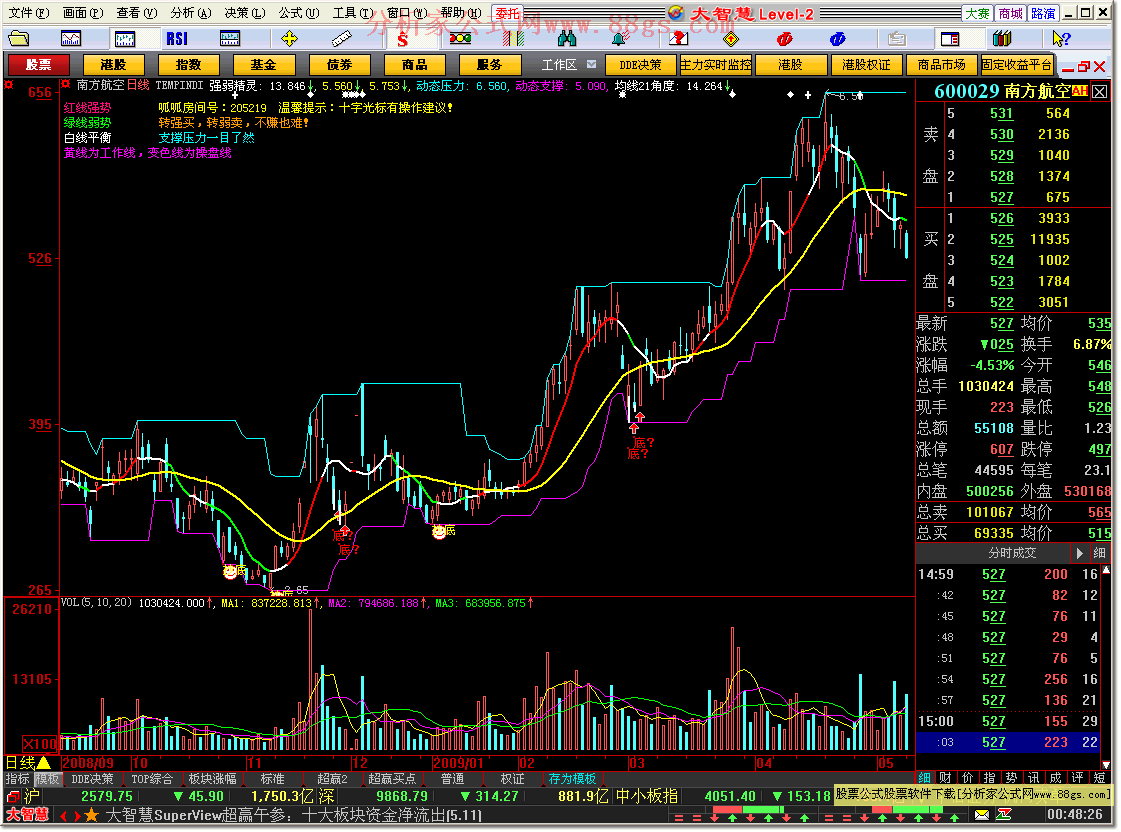
Task: Click the 大智慧 logo in status bar
Action: pos(27,814)
